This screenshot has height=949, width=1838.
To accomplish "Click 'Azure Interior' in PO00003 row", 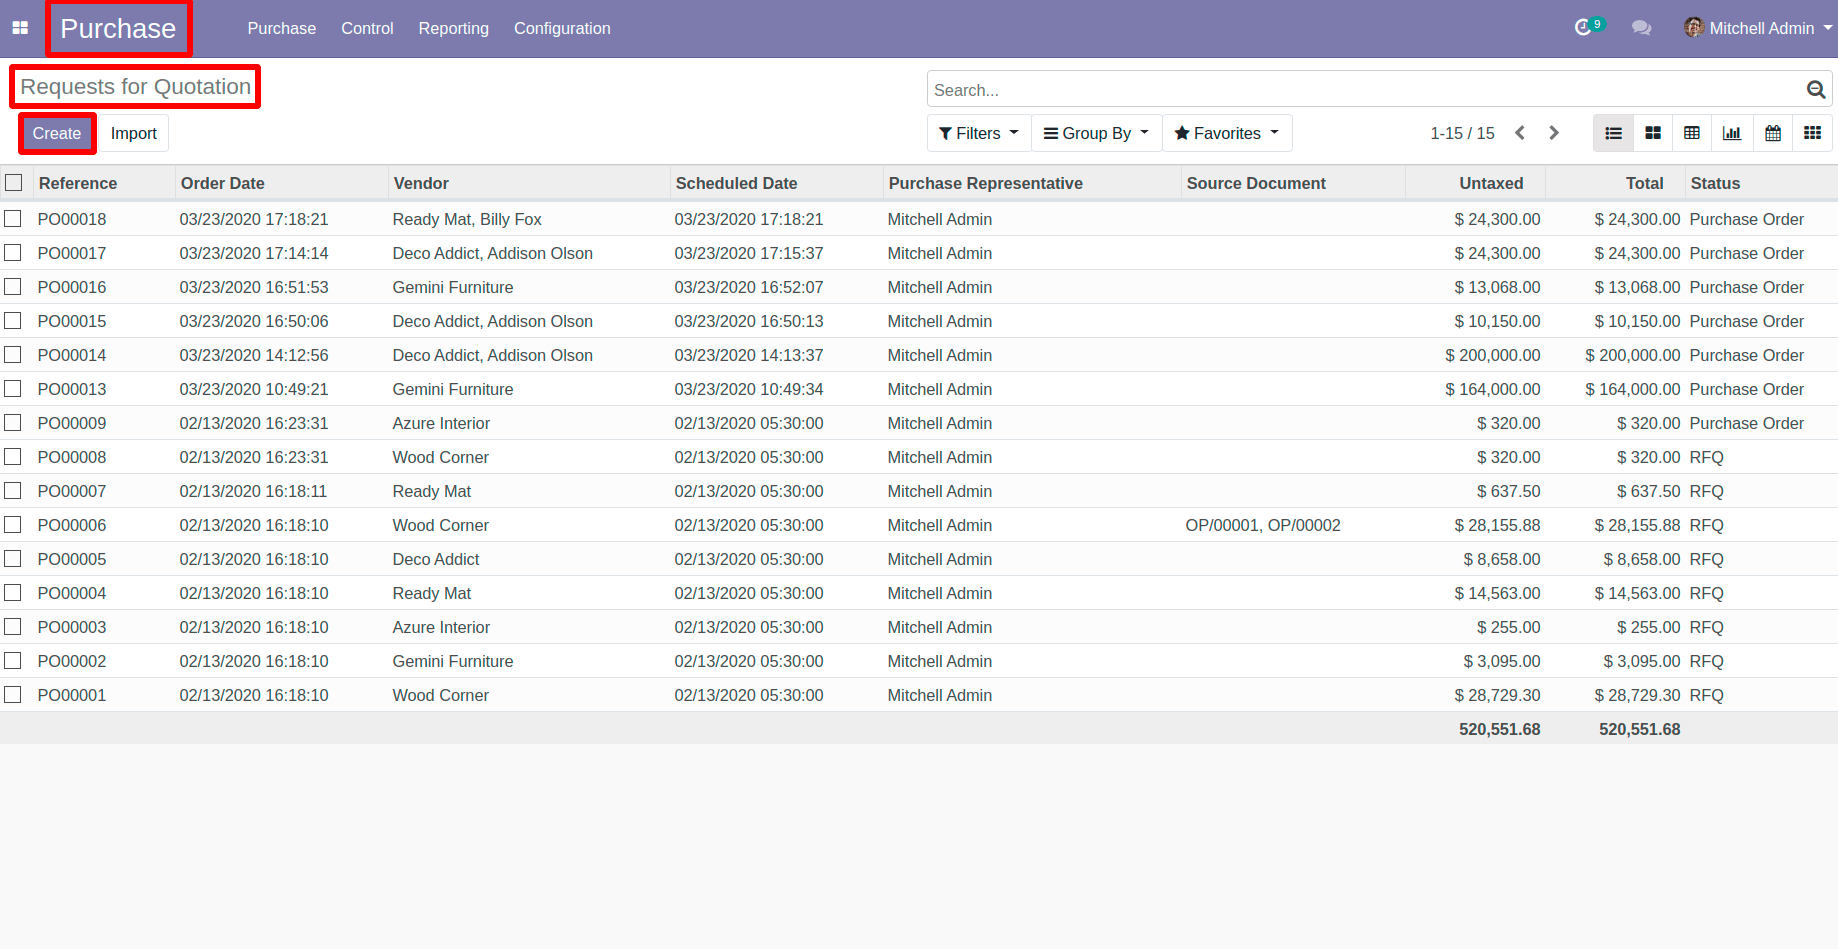I will [x=441, y=627].
